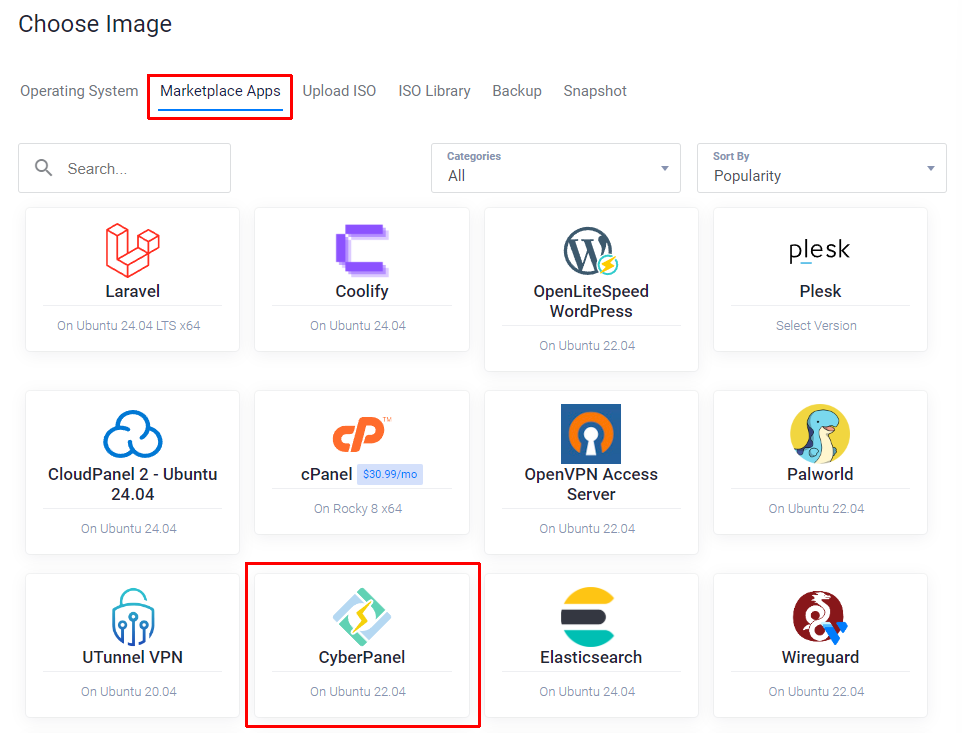Click the Wireguard app title

point(820,657)
